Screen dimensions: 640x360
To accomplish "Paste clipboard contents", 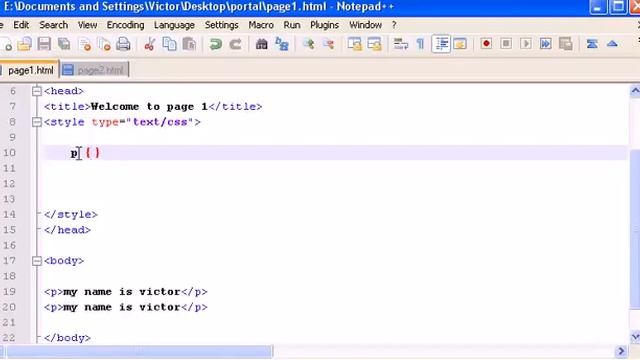I will pyautogui.click(x=189, y=44).
